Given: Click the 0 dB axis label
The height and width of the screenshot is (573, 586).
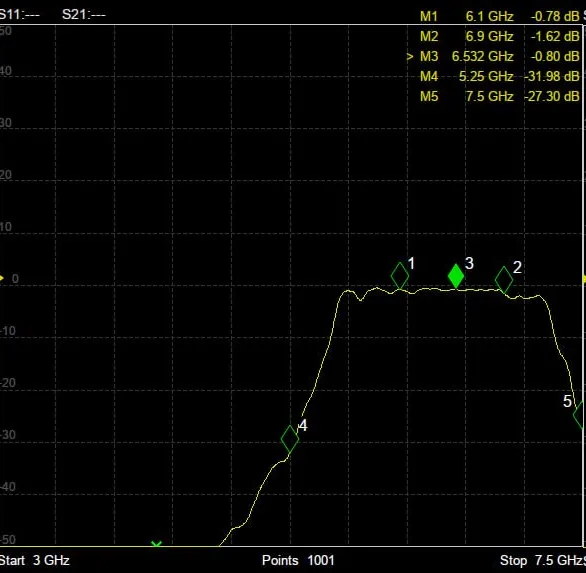Looking at the screenshot, I should tap(15, 278).
